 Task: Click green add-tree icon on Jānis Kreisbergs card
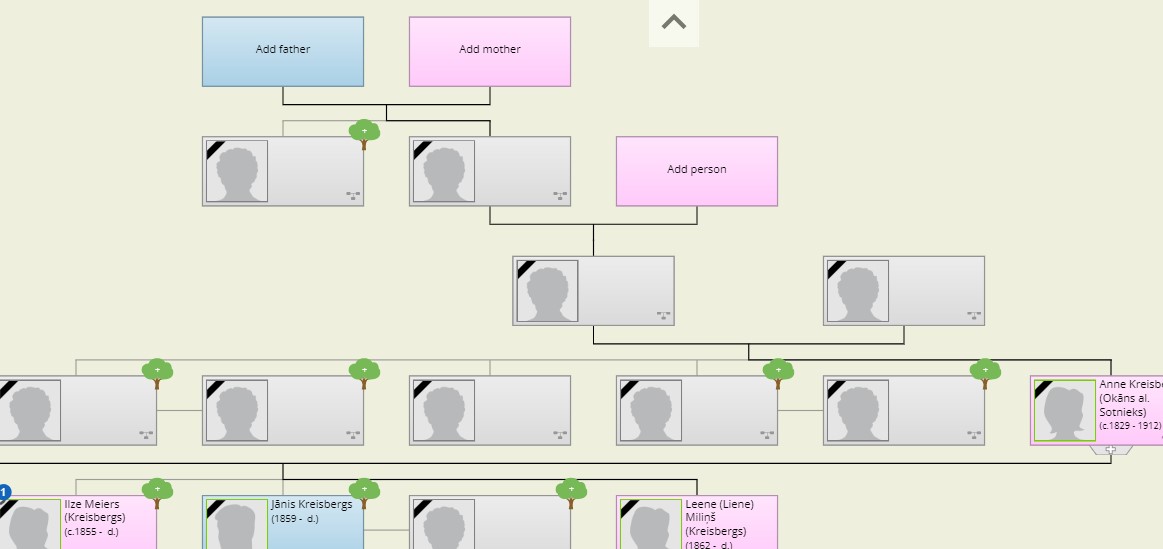point(364,491)
